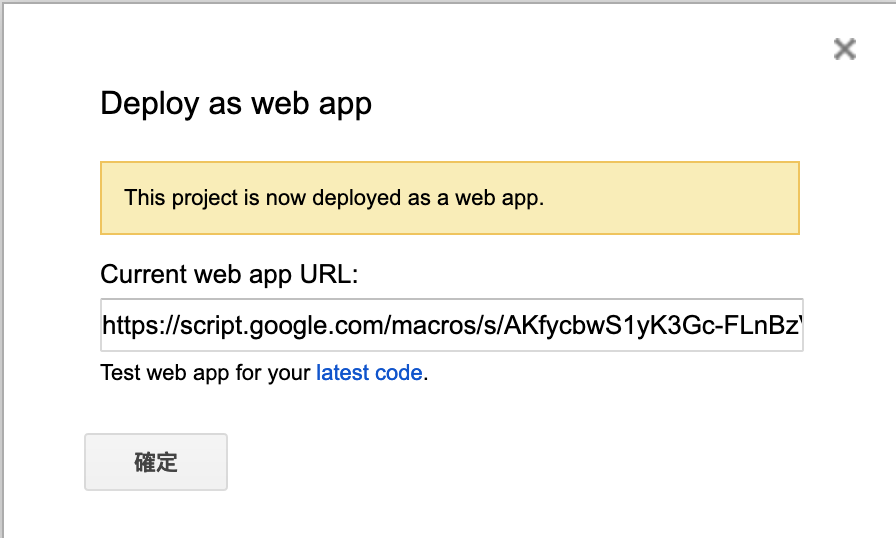Follow the blue latest code hyperlink
The height and width of the screenshot is (538, 896).
click(x=369, y=374)
